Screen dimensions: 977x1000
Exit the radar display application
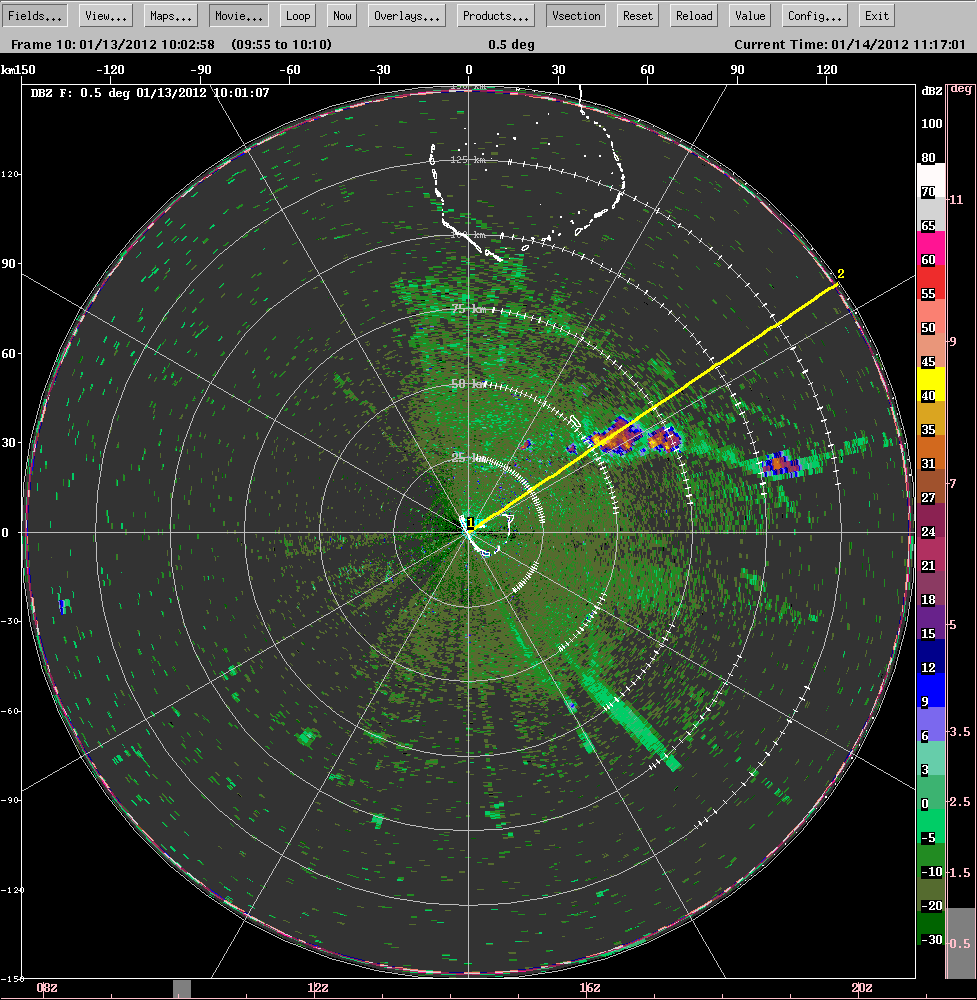click(x=877, y=16)
